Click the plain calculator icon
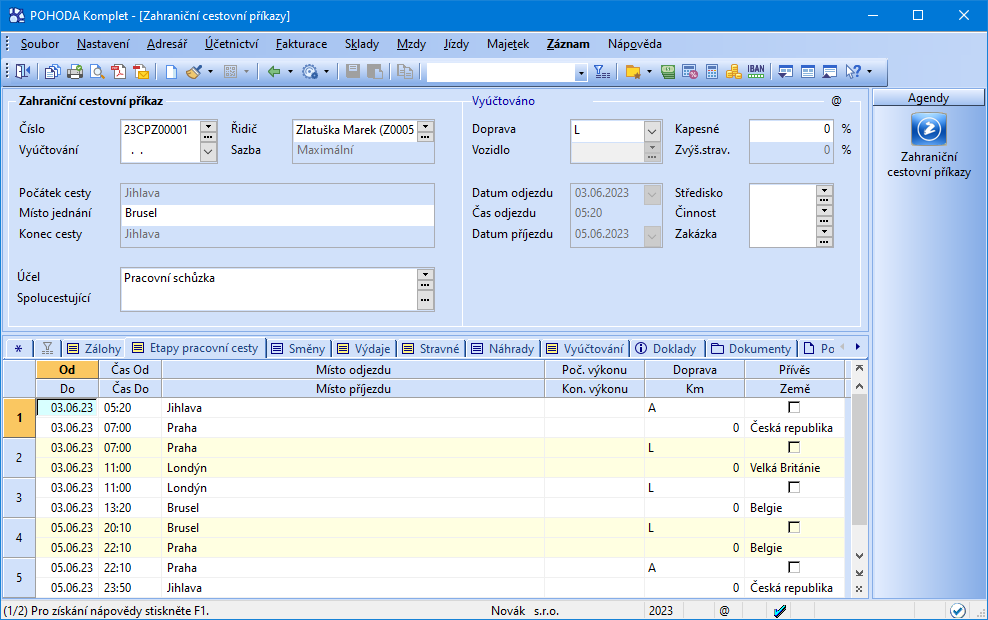The image size is (988, 620). [712, 71]
